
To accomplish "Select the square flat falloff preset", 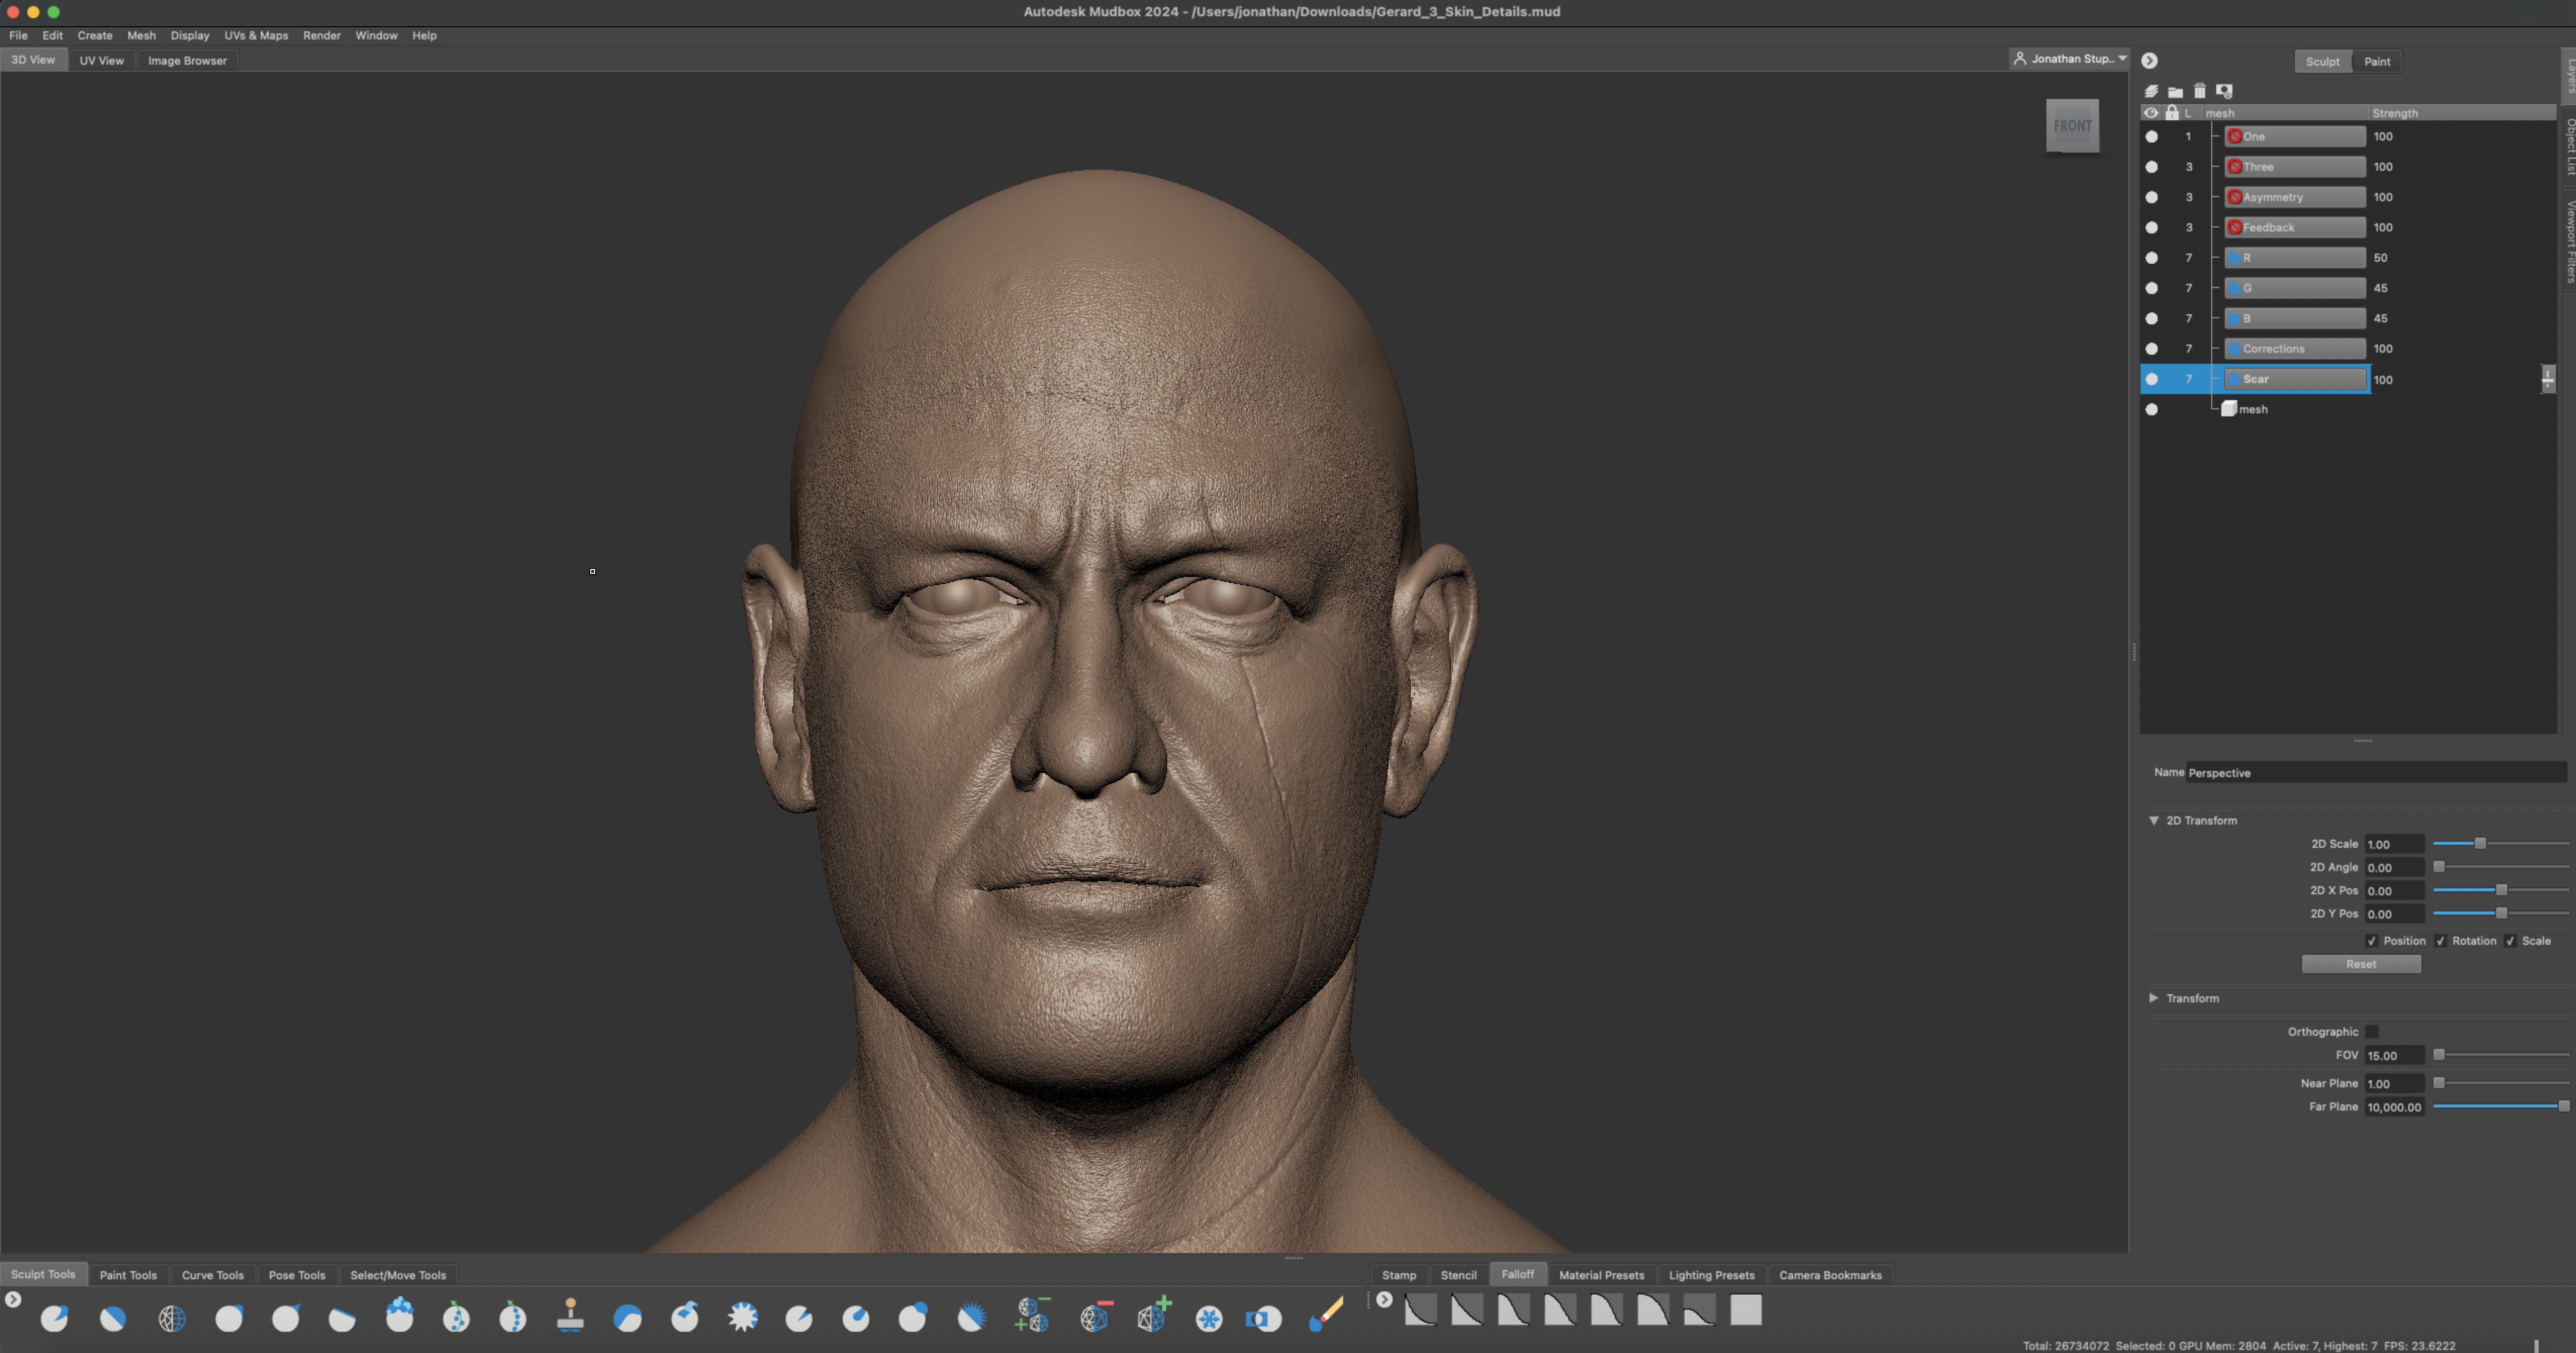I will point(1745,1309).
